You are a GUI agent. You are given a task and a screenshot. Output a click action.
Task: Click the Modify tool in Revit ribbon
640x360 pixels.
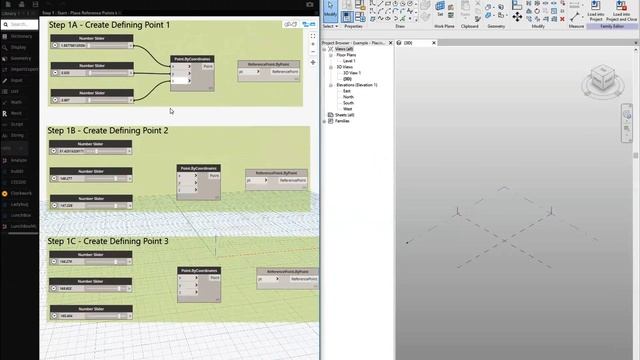coord(330,11)
